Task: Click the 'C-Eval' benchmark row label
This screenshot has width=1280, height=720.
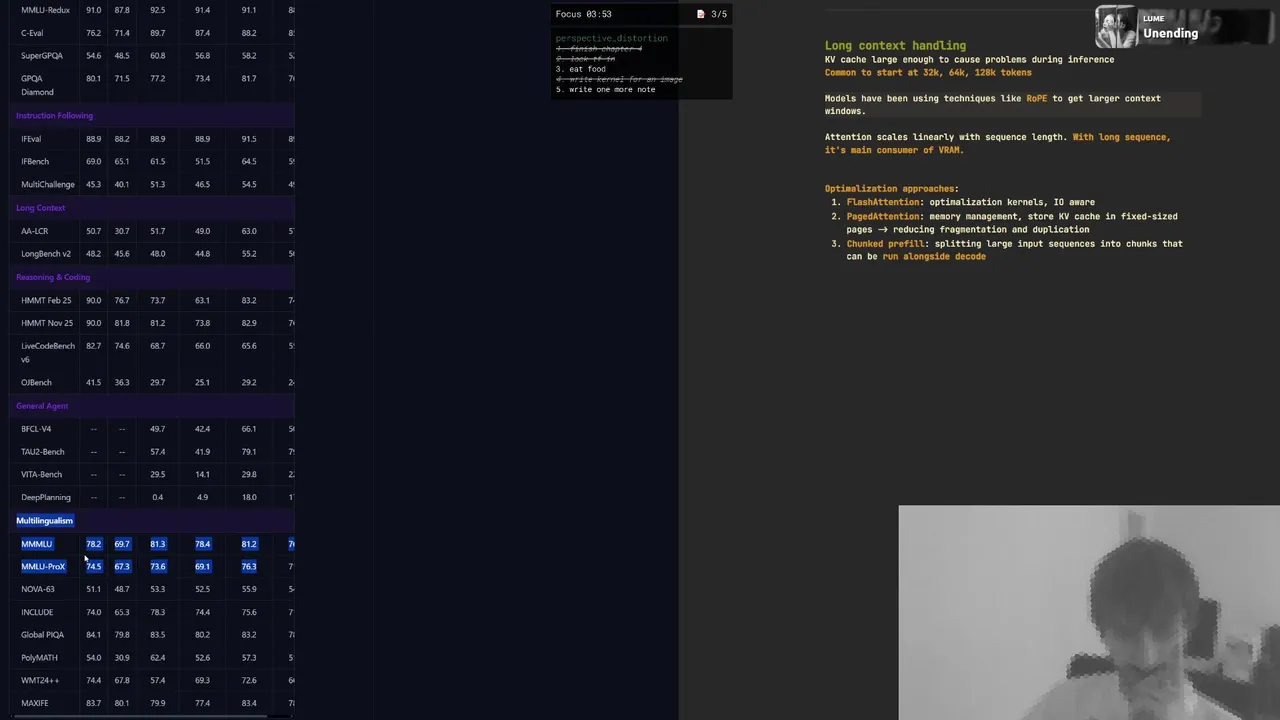Action: click(32, 33)
